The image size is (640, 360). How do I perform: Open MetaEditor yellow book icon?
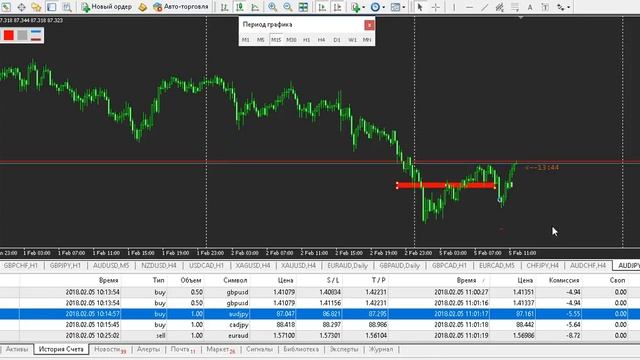click(142, 7)
